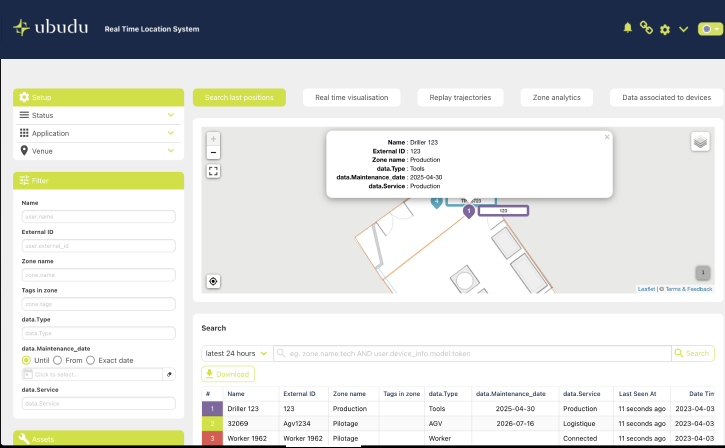Focus the data.Type filter field
Image resolution: width=725 pixels, height=448 pixels.
coord(98,333)
